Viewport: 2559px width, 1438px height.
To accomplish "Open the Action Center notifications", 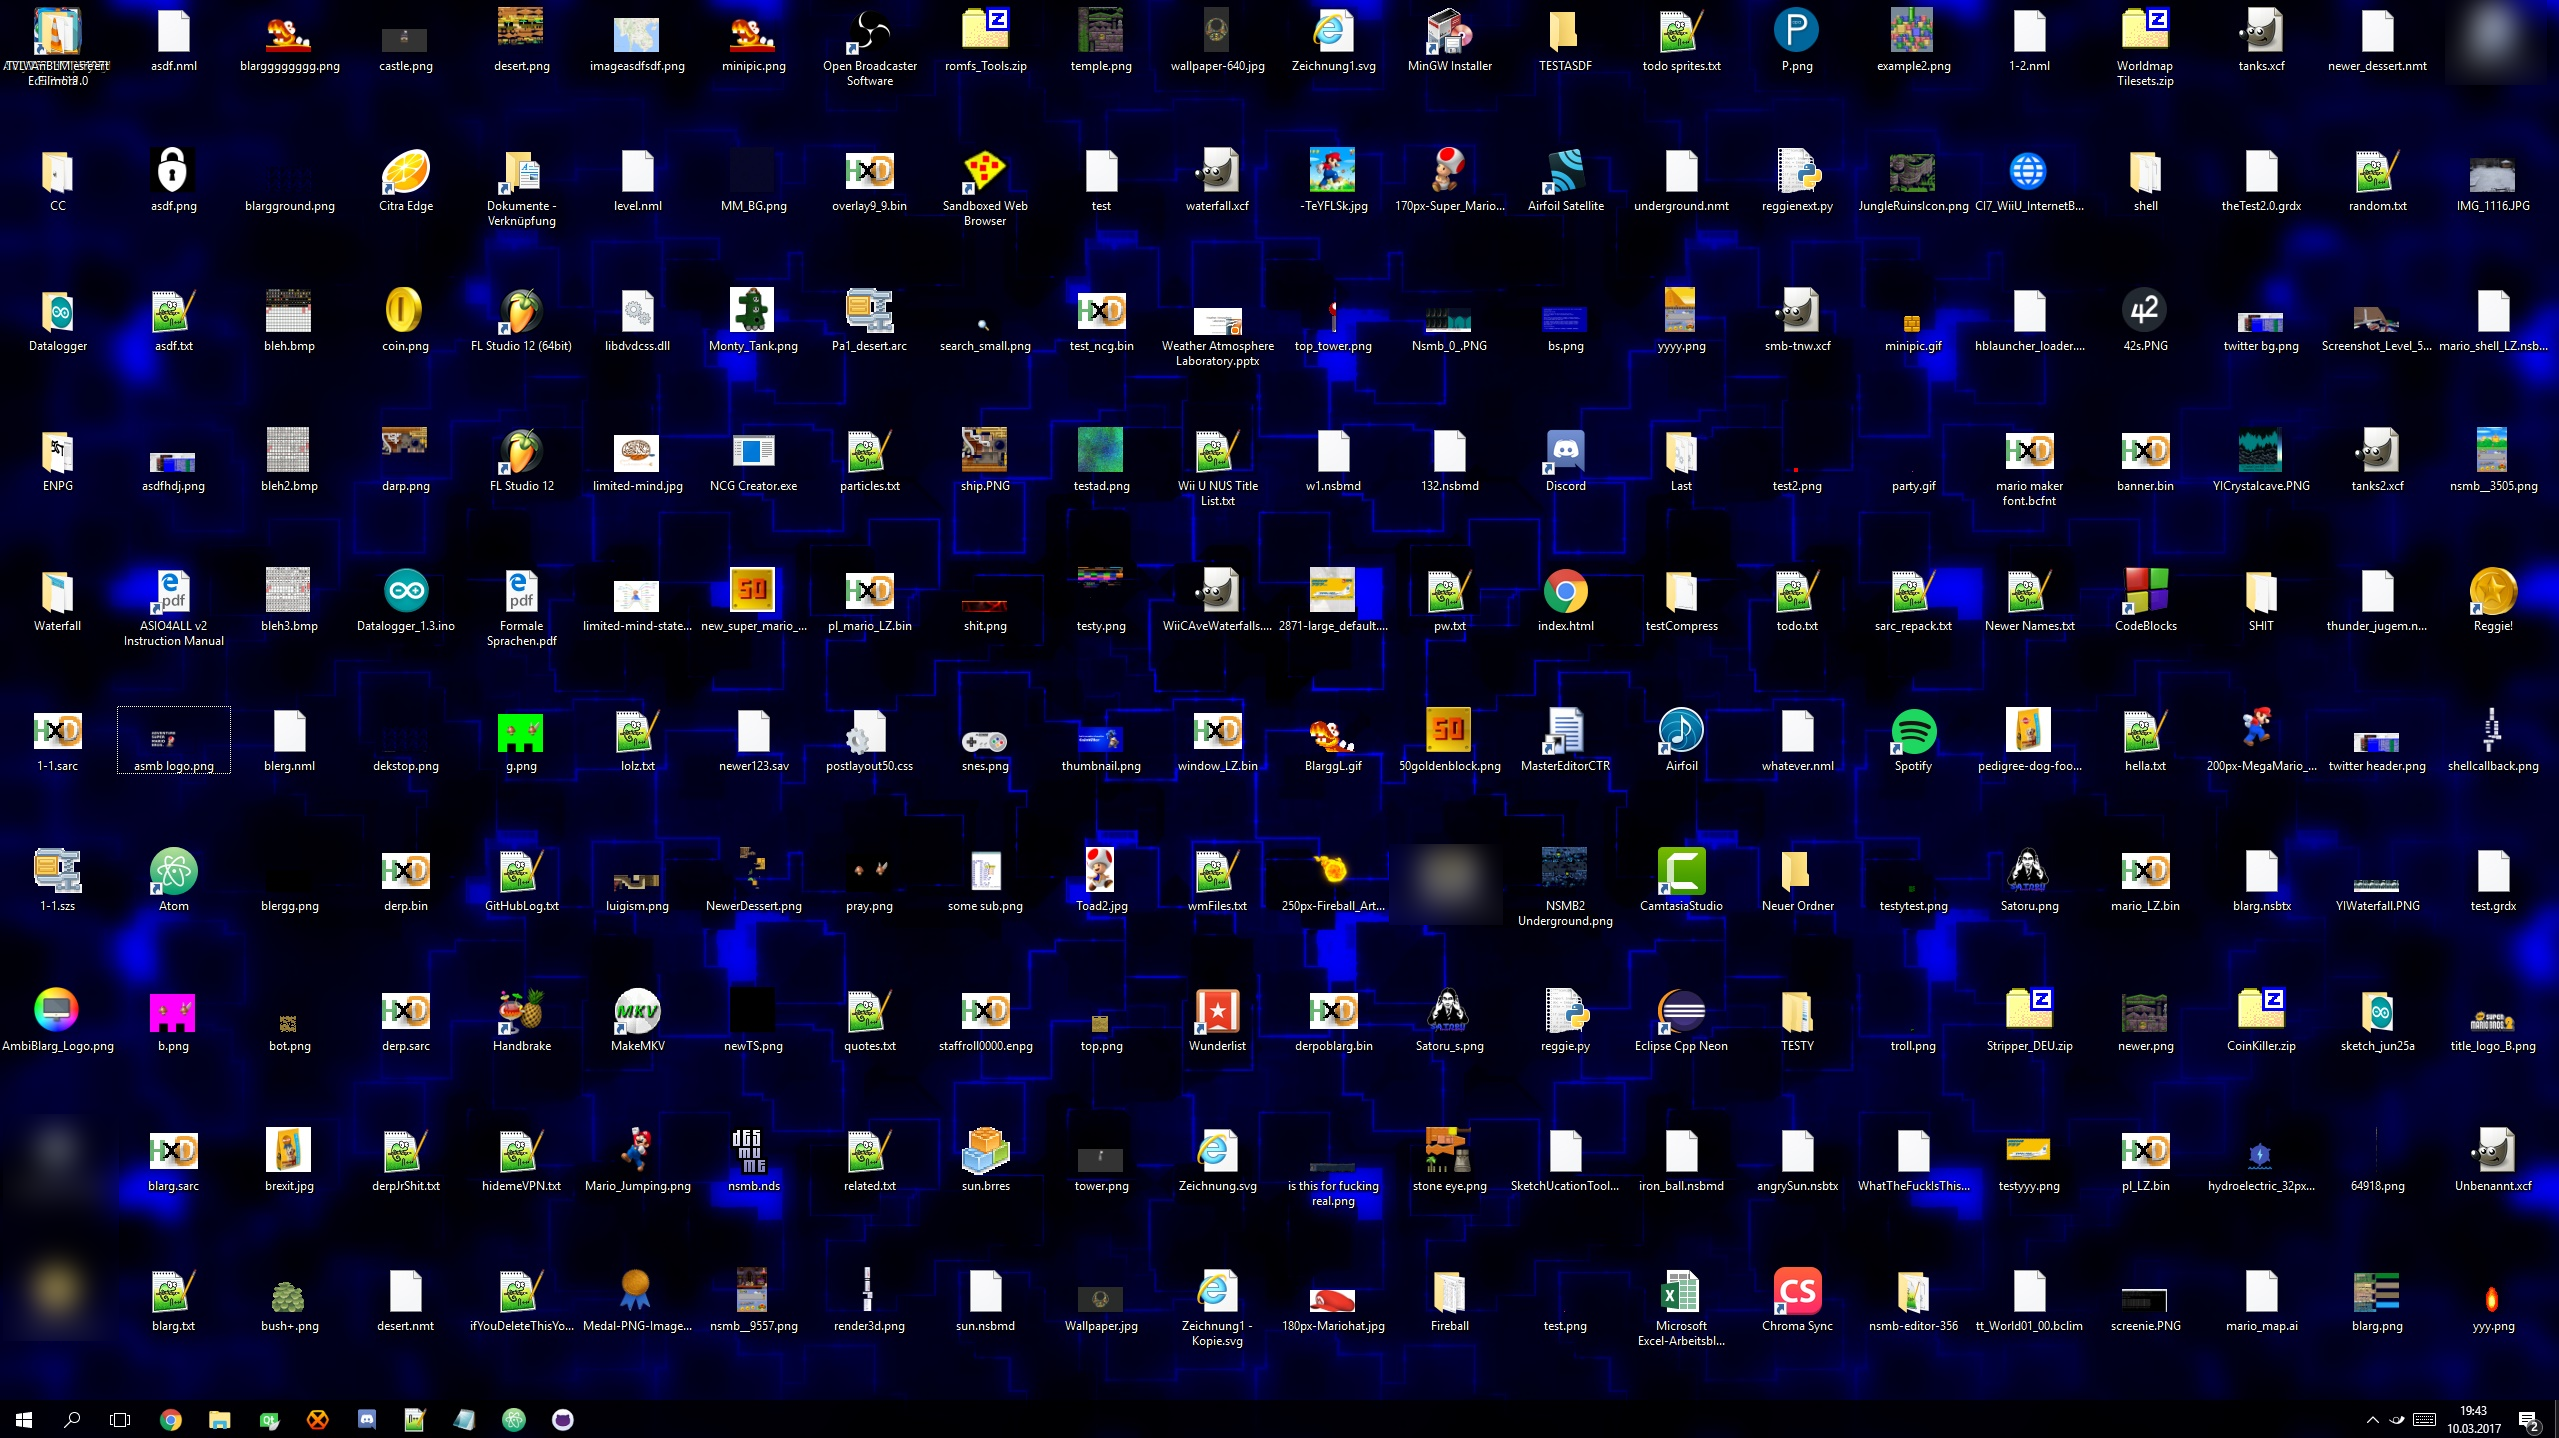I will pyautogui.click(x=2528, y=1420).
